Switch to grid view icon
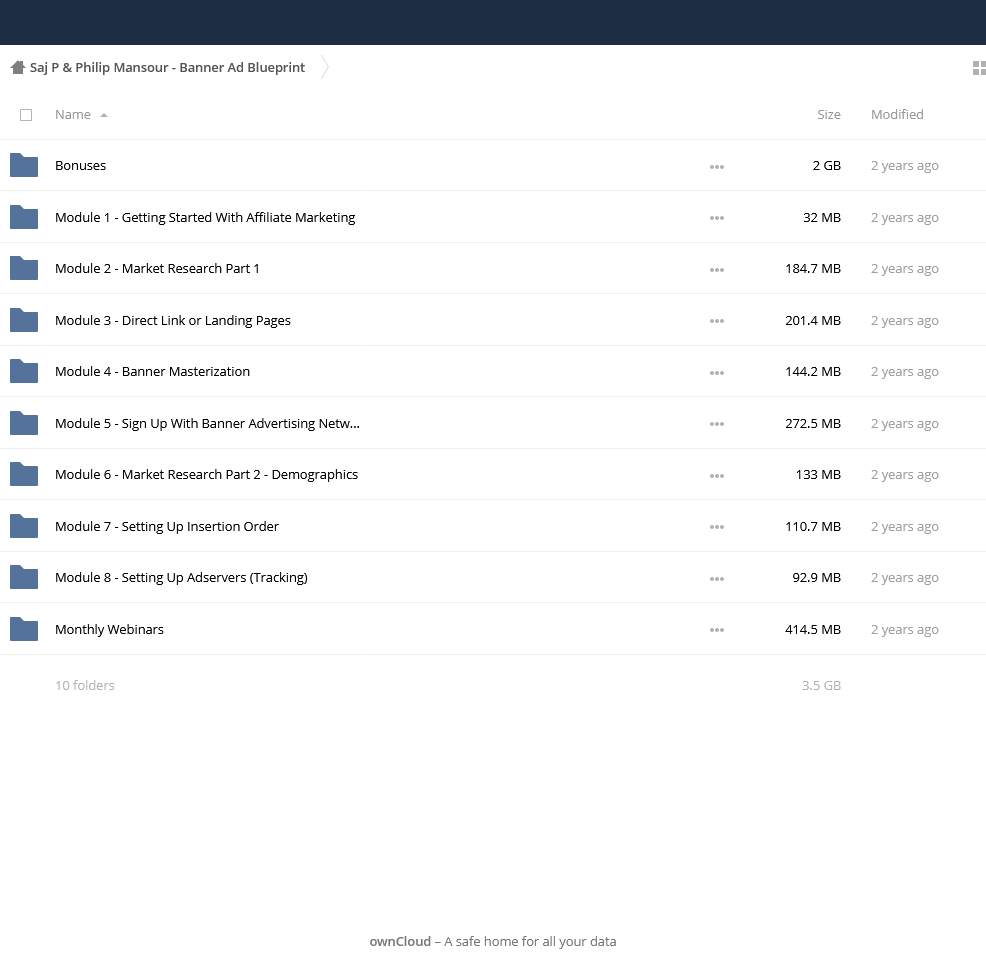Viewport: 986px width, 971px height. point(978,67)
